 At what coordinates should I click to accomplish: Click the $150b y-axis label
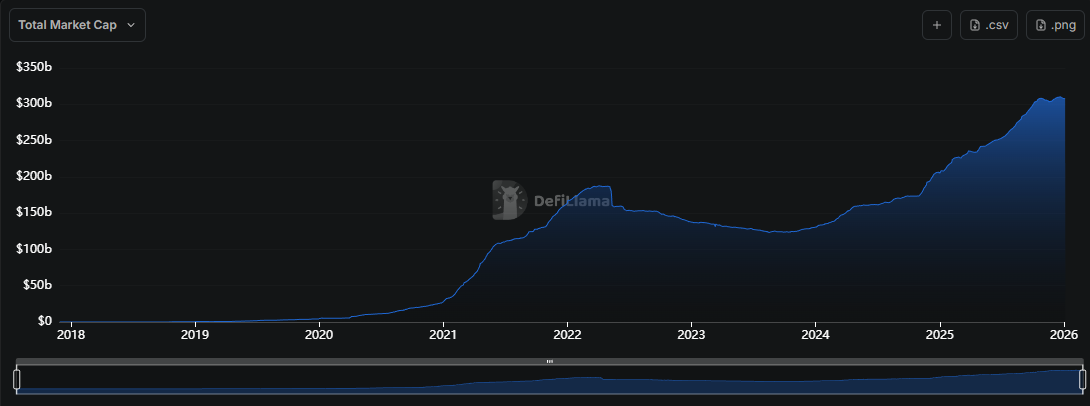pyautogui.click(x=35, y=213)
